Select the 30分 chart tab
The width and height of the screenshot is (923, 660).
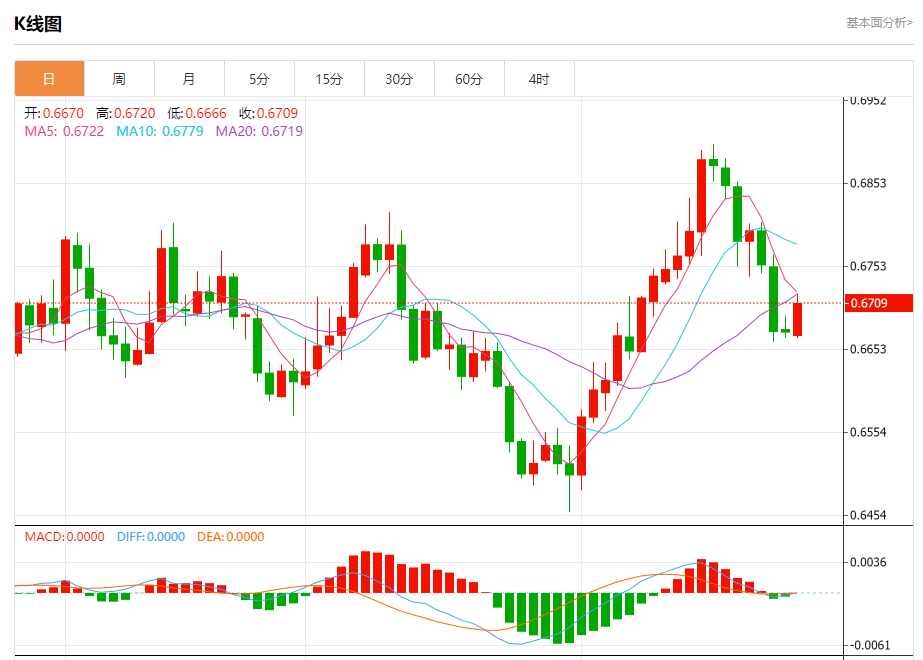[x=399, y=79]
